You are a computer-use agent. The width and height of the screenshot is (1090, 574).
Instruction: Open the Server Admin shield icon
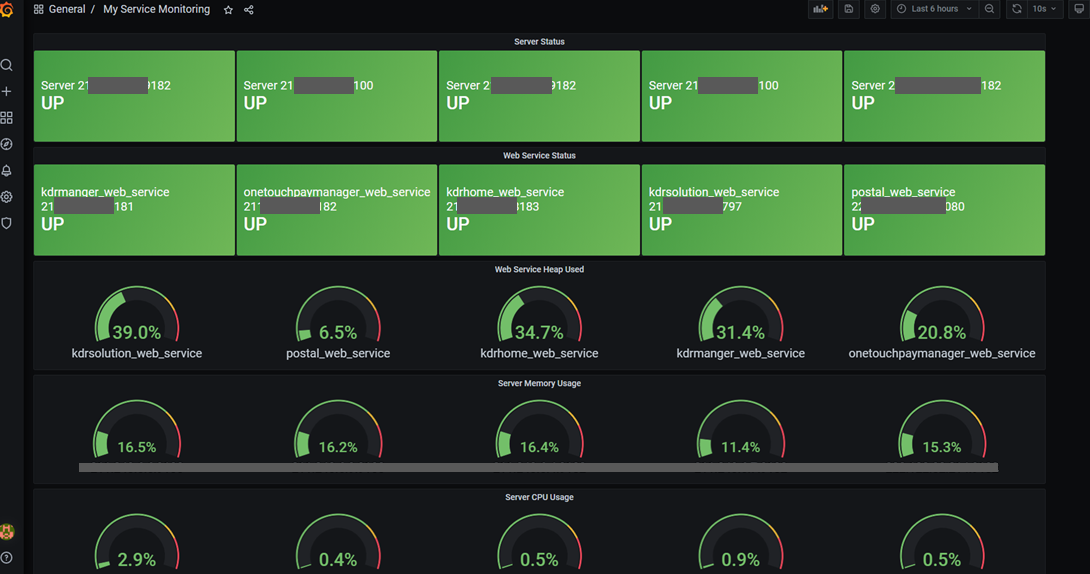[x=7, y=224]
